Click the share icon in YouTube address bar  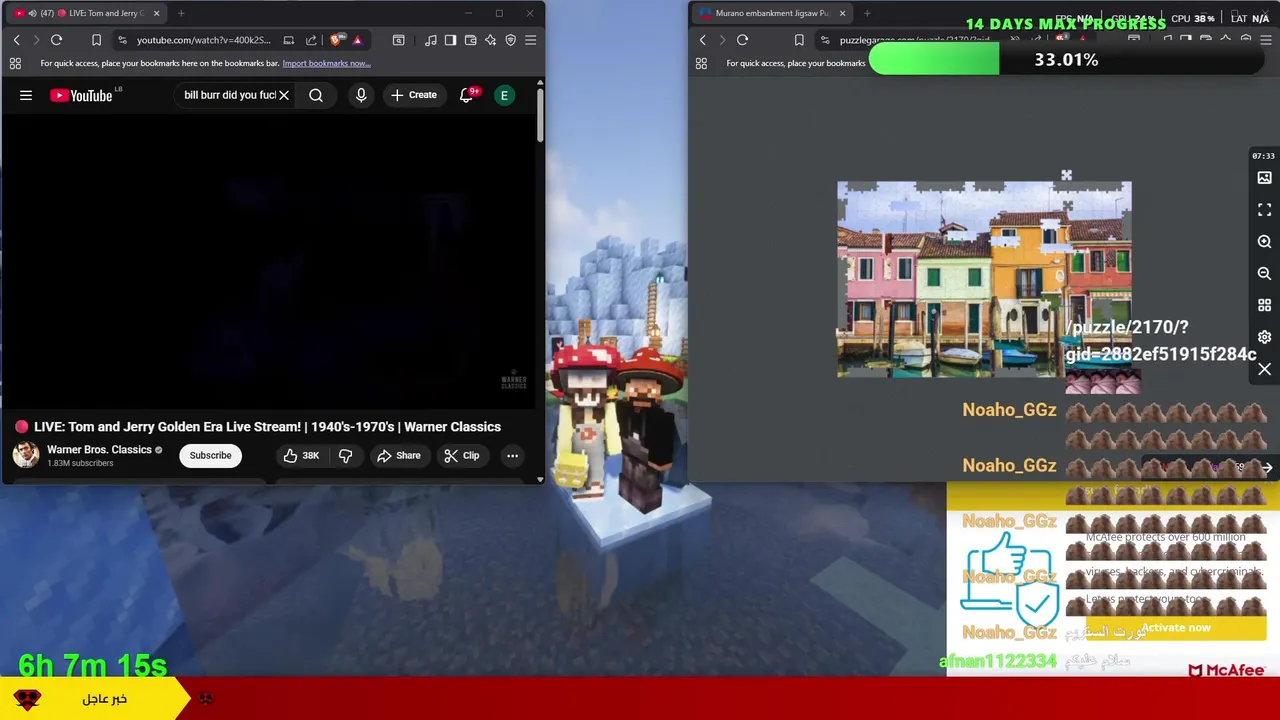pyautogui.click(x=311, y=40)
